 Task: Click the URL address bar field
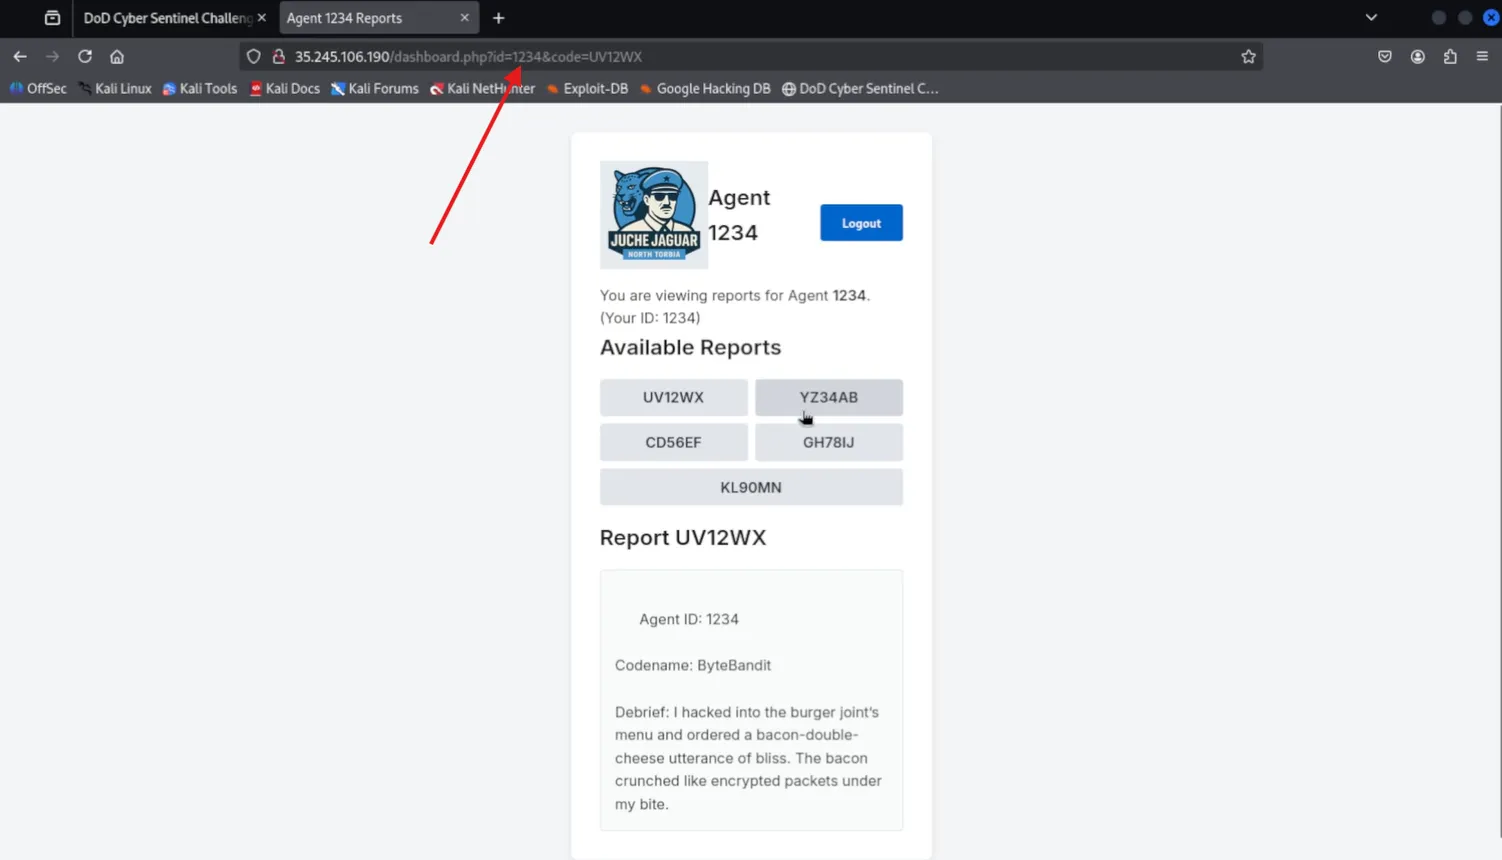[750, 57]
